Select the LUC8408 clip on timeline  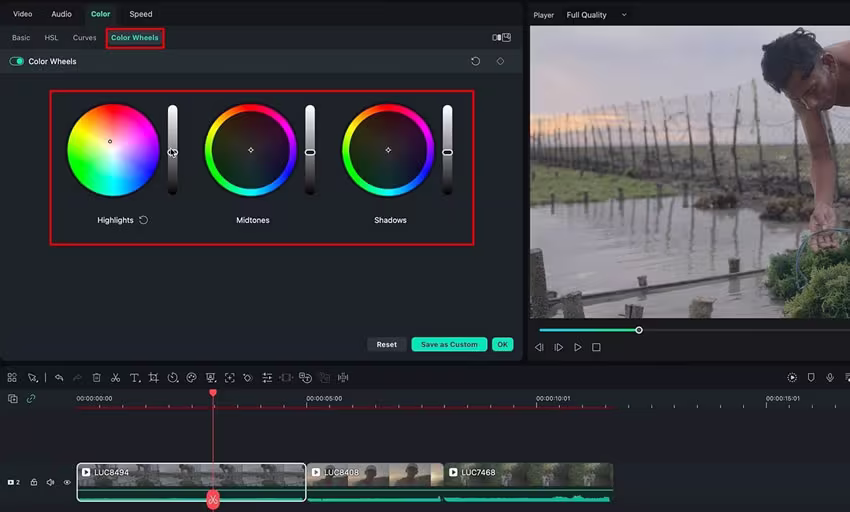click(375, 482)
